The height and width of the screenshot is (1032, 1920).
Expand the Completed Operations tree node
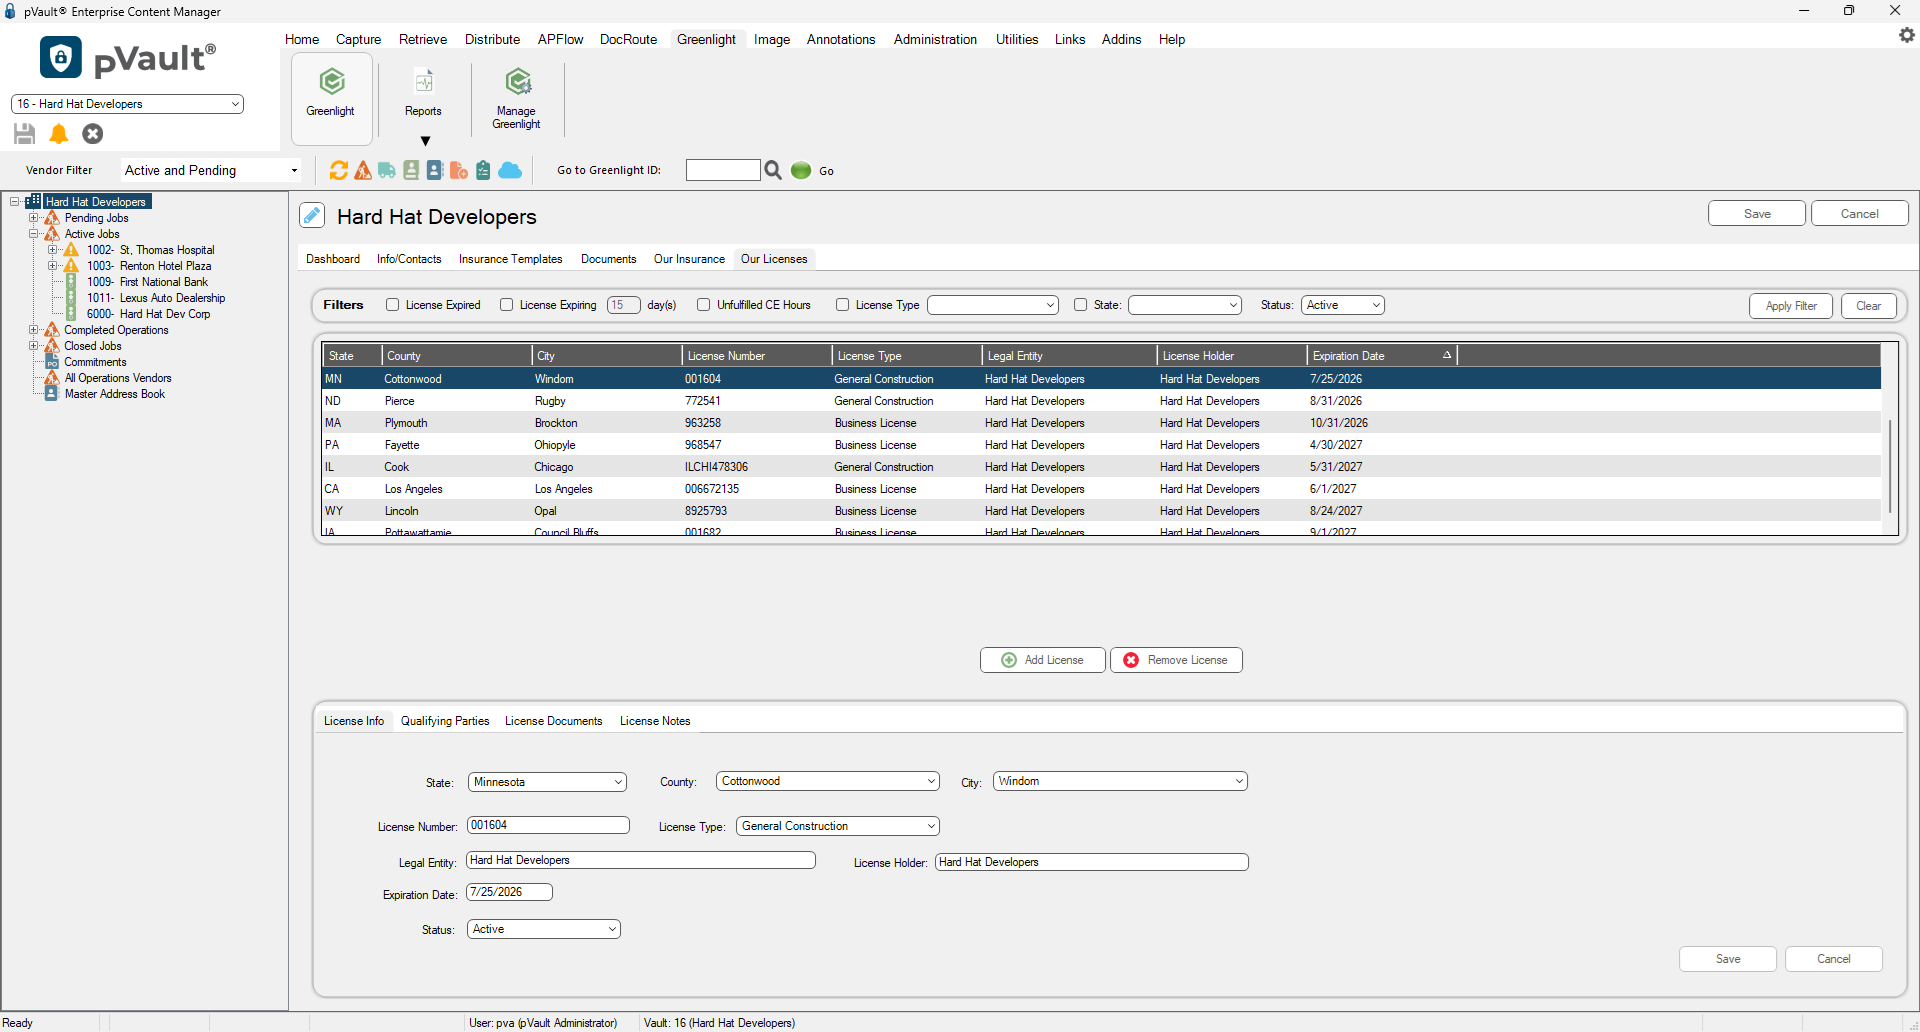tap(34, 330)
